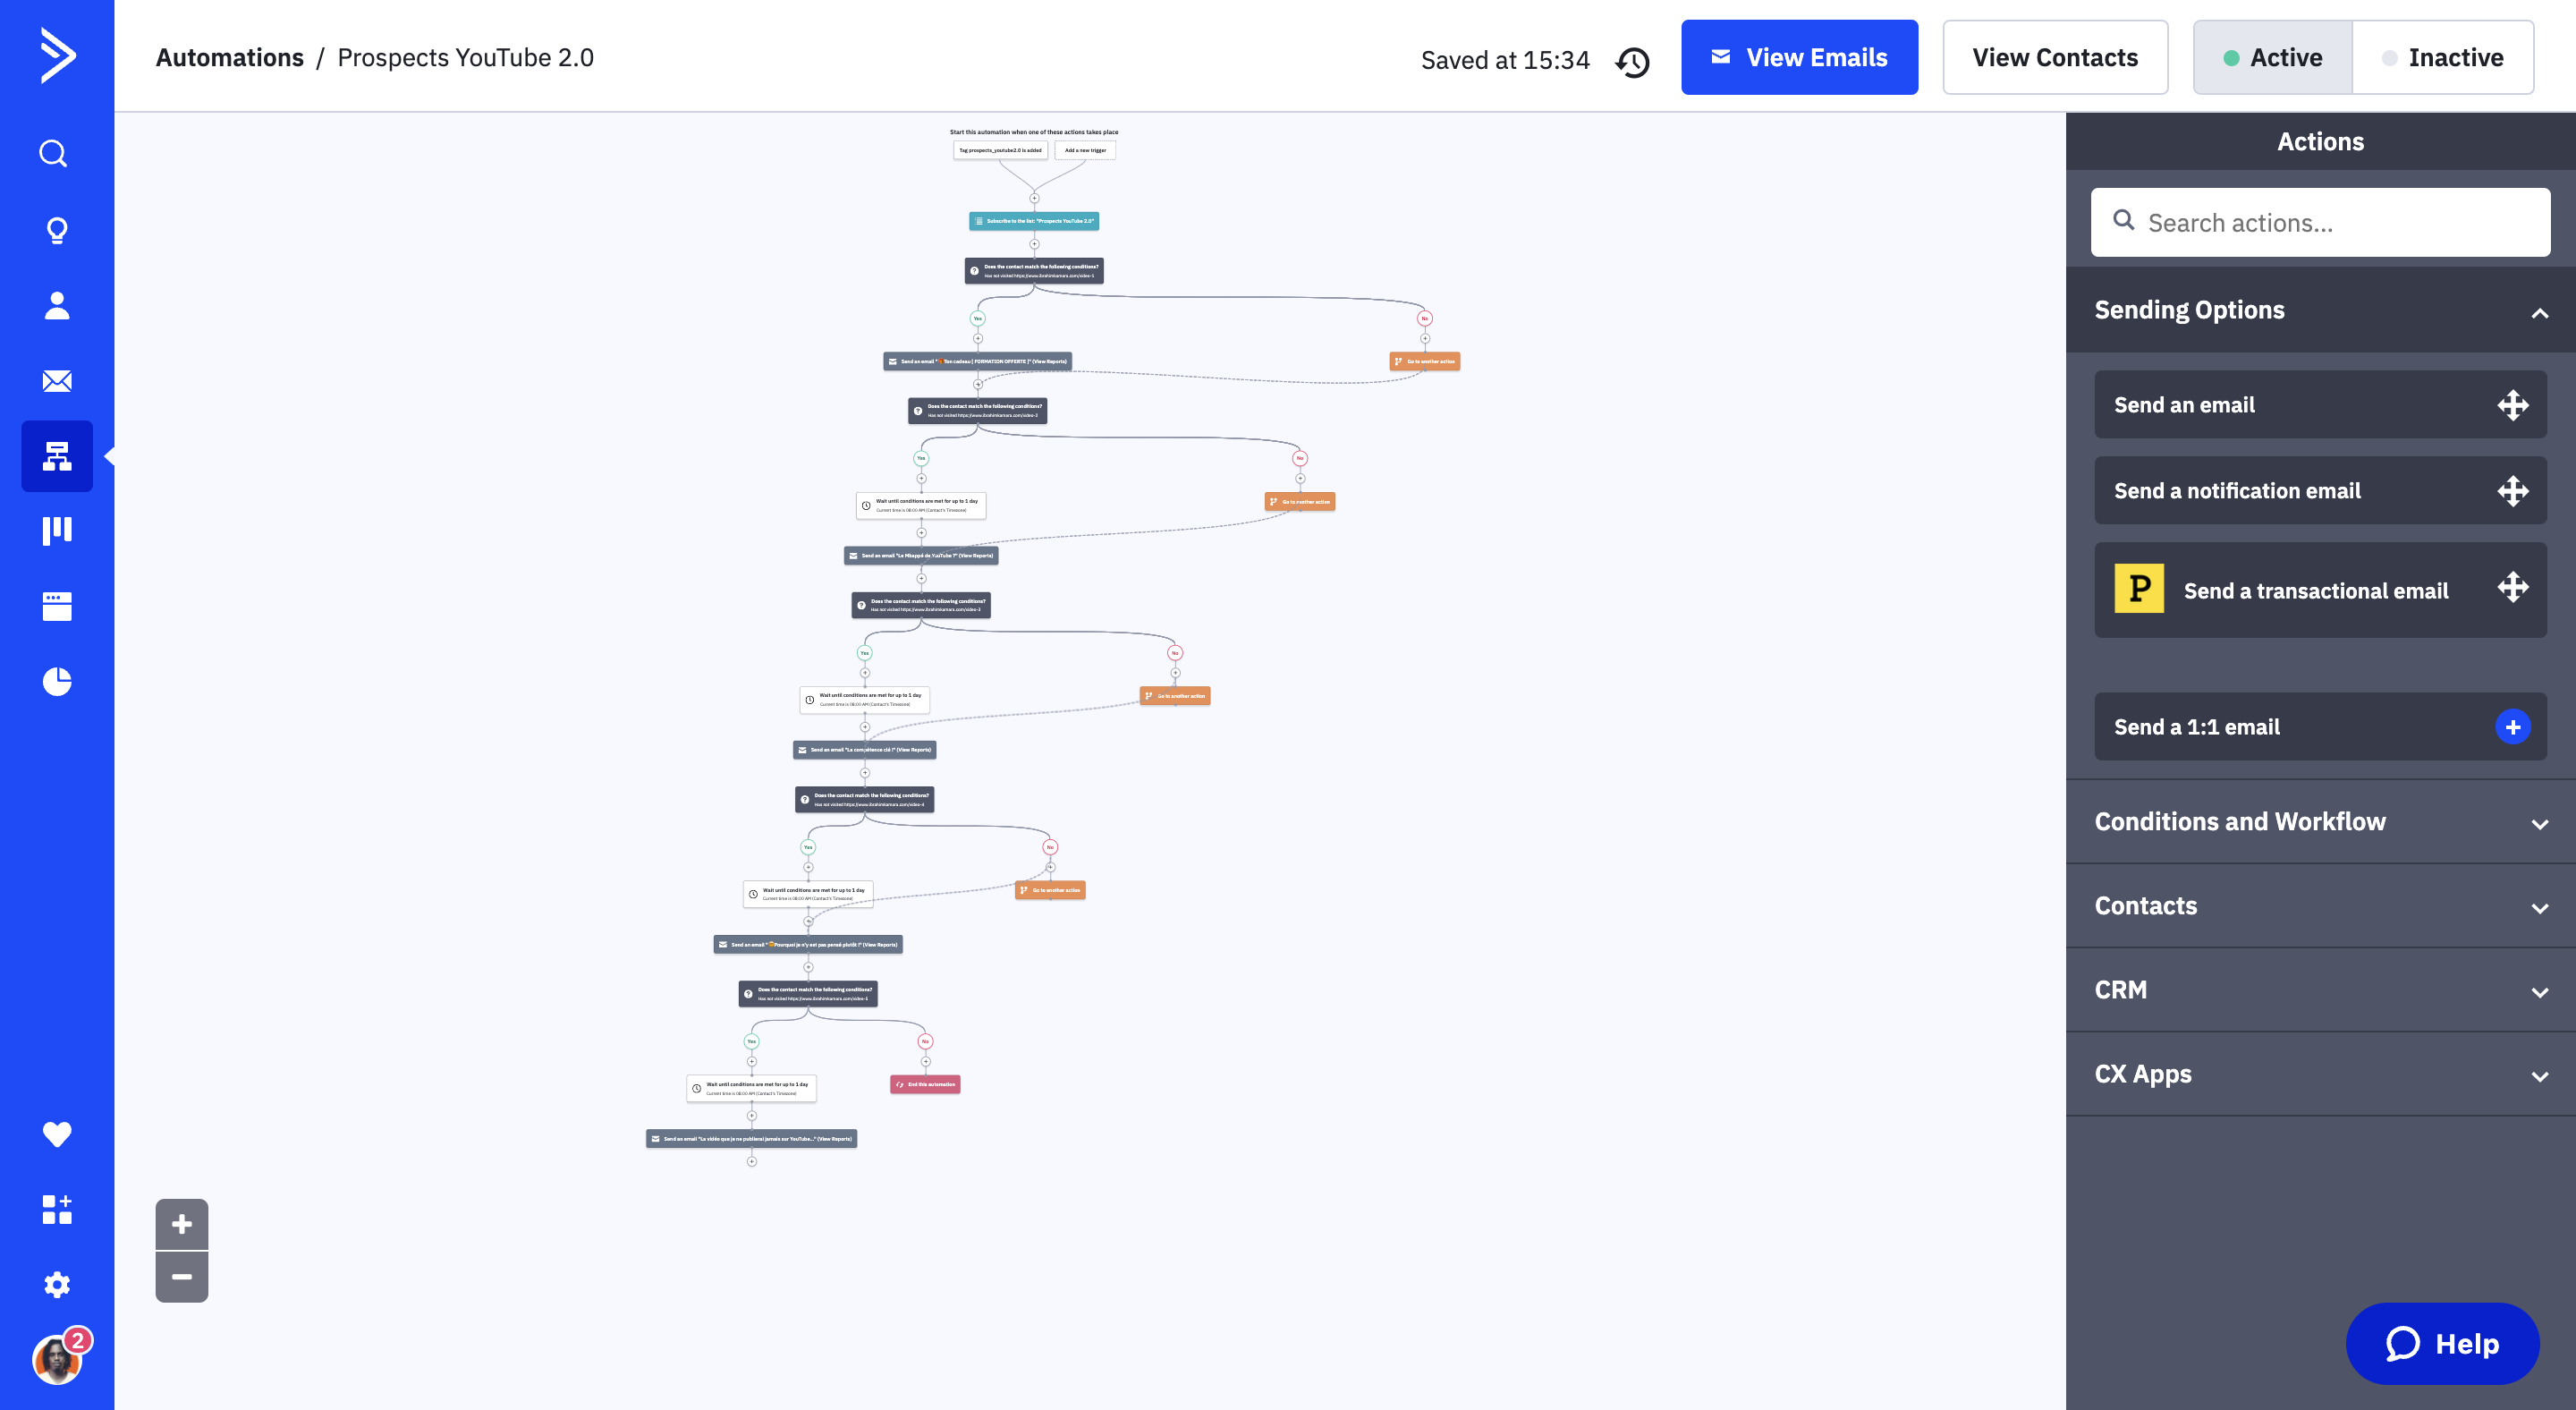The height and width of the screenshot is (1410, 2576).
Task: Open the lightbulb ideas icon
Action: pos(57,230)
